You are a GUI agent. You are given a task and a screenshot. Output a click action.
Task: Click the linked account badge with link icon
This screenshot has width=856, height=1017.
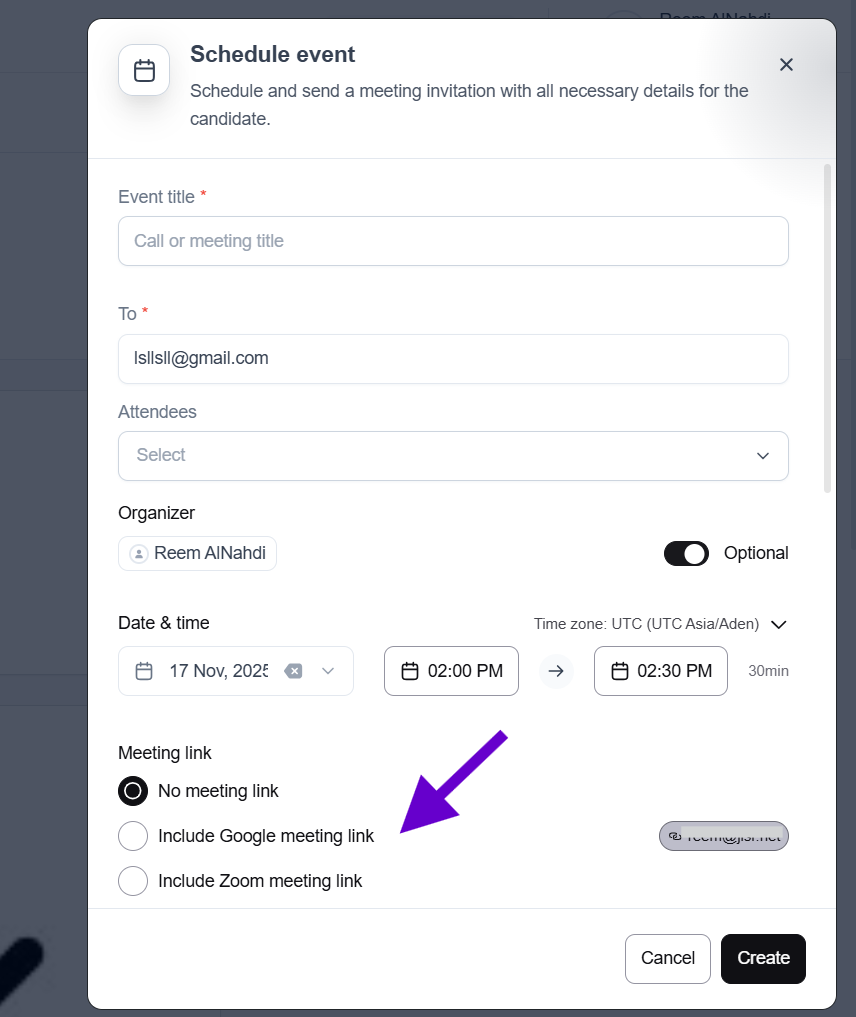[724, 836]
